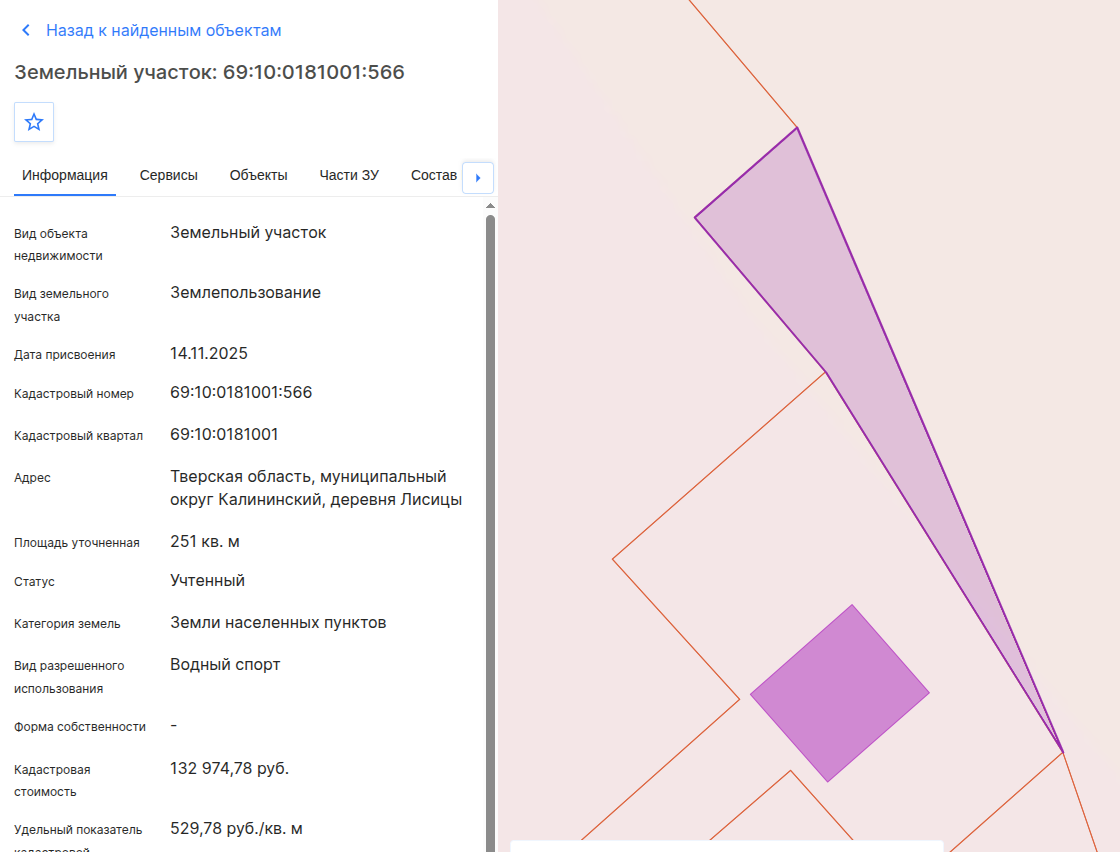Screen dimensions: 1120x852
Task: Click the status value 'Учтенный'
Action: pyautogui.click(x=207, y=581)
